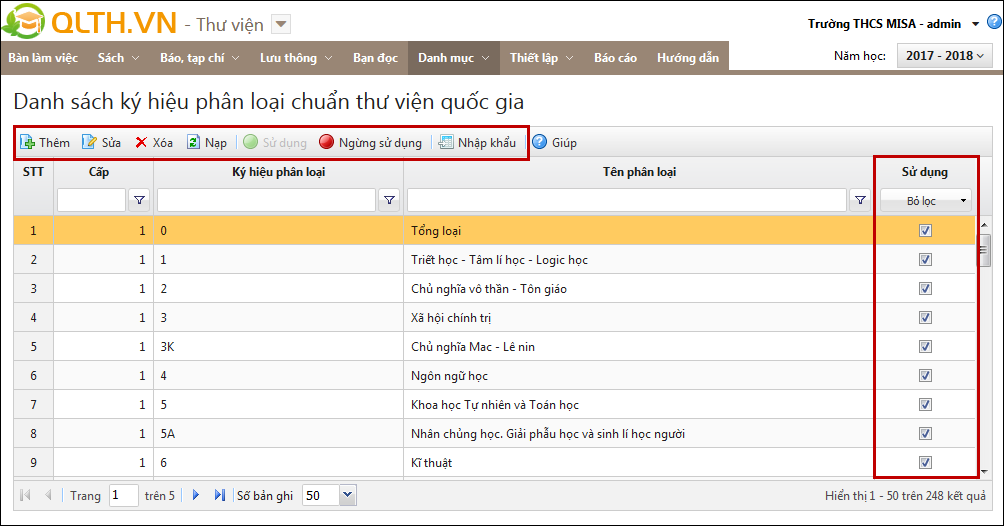1004x526 pixels.
Task: Click the Tên phân loại filter input
Action: (627, 200)
